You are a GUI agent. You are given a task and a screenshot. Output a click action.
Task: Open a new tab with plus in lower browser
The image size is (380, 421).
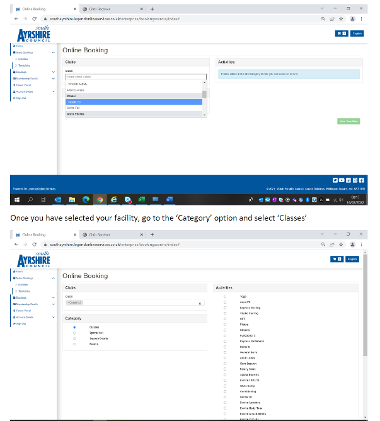pyautogui.click(x=152, y=234)
